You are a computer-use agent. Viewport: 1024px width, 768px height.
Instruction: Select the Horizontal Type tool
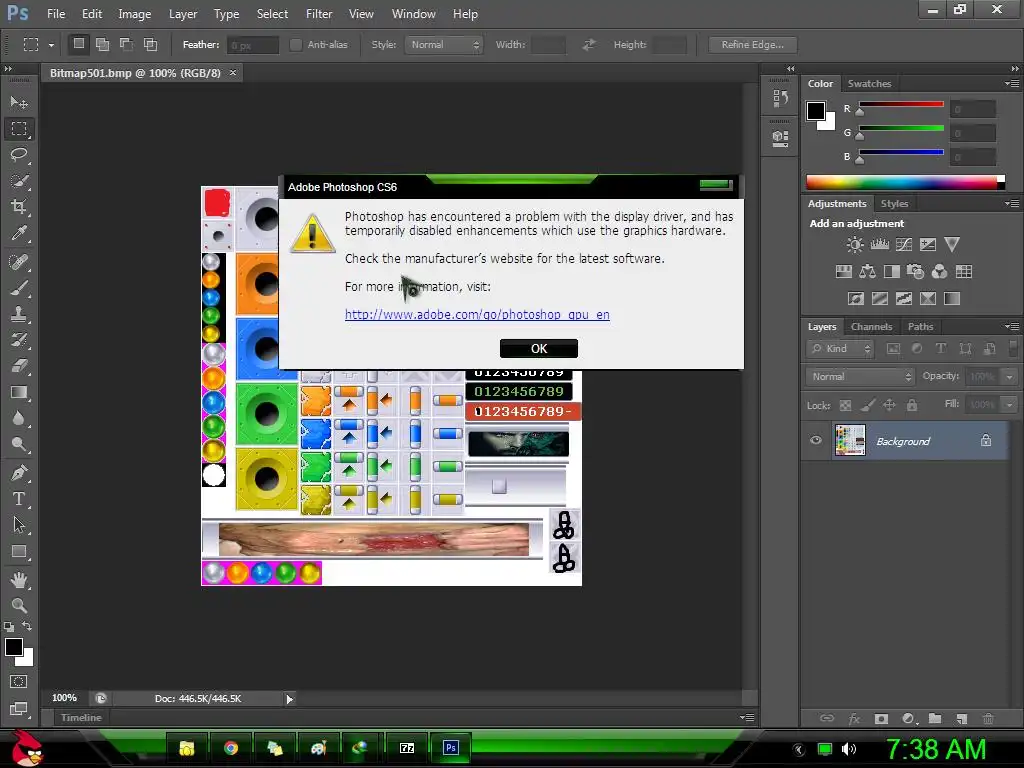pos(19,499)
